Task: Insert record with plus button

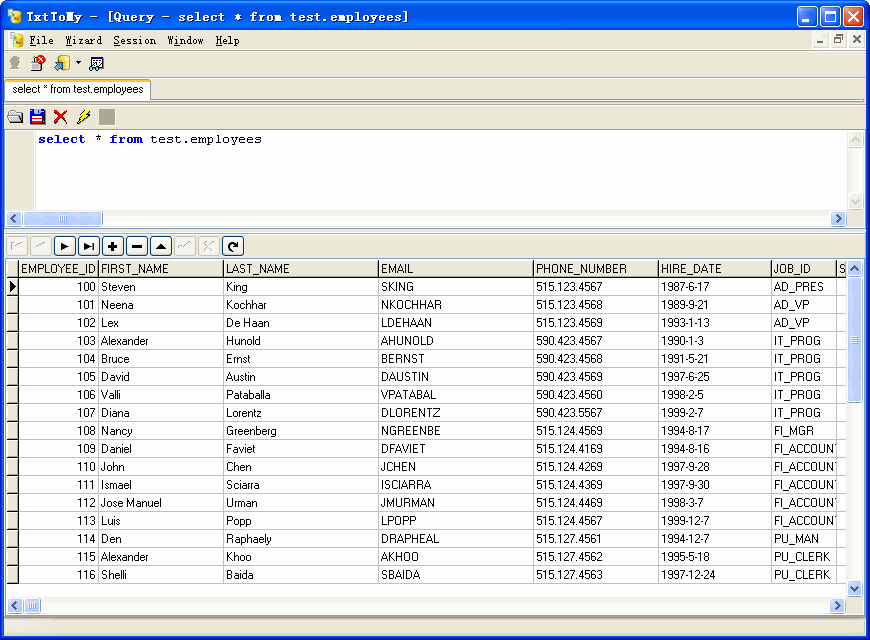Action: (x=113, y=246)
